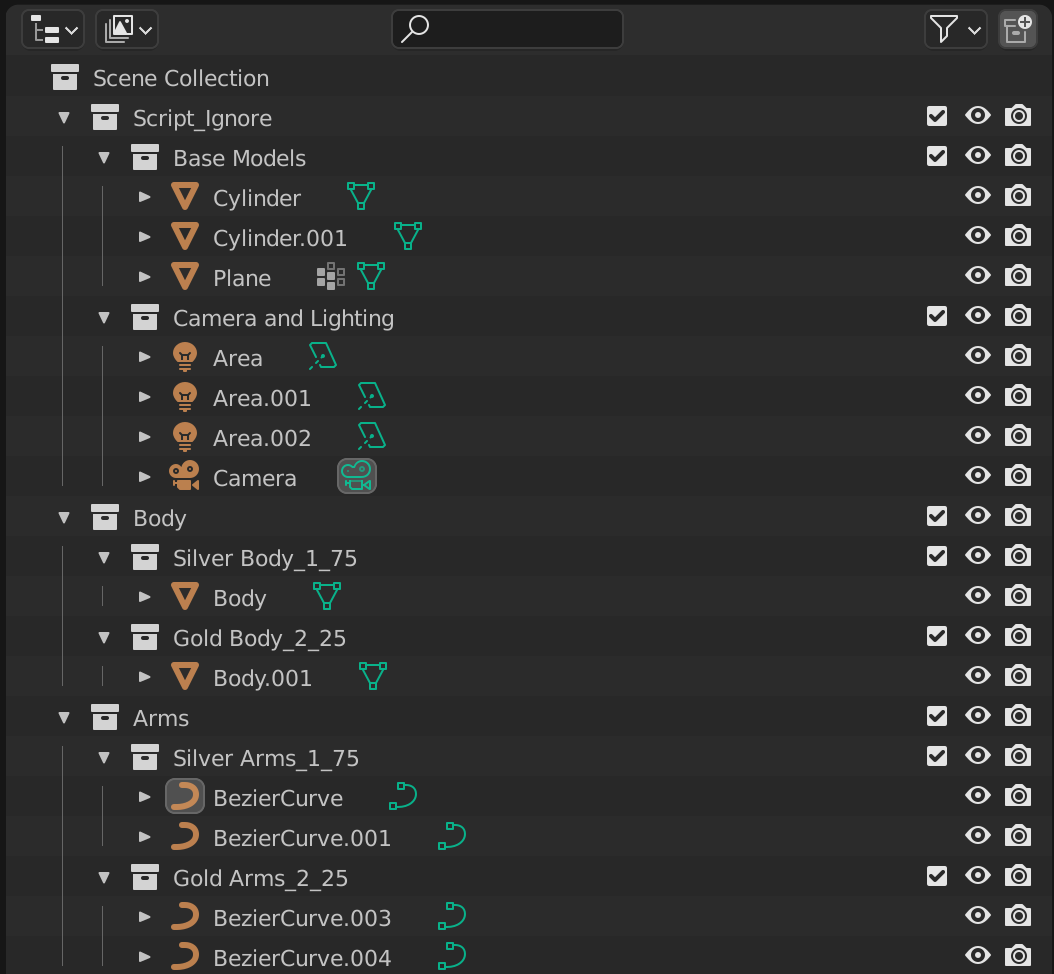Hide Plane in viewport with eye icon

[x=978, y=275]
